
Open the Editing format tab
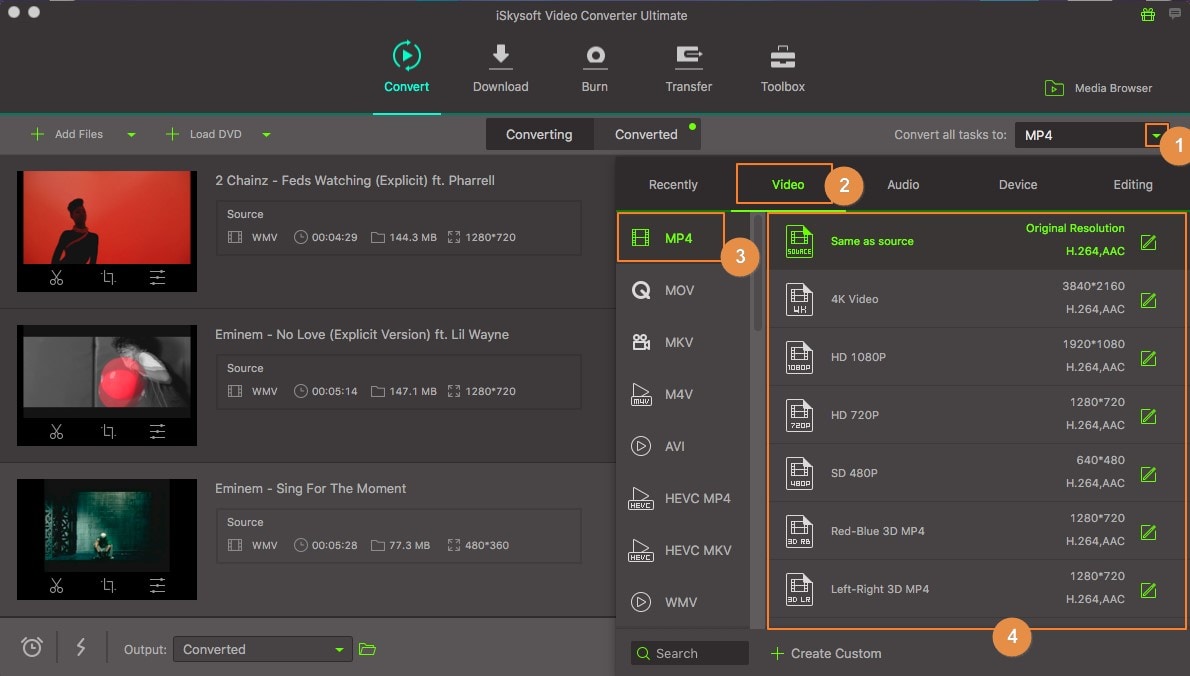point(1133,184)
